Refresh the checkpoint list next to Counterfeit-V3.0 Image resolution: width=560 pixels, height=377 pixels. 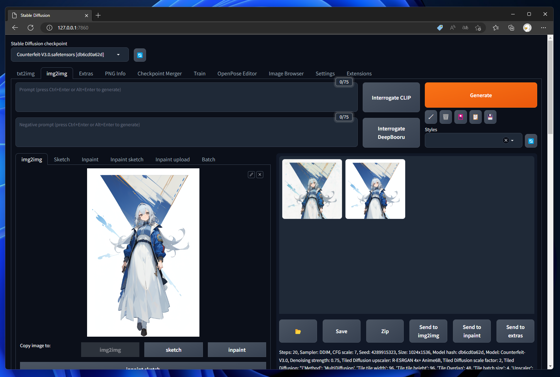[140, 55]
